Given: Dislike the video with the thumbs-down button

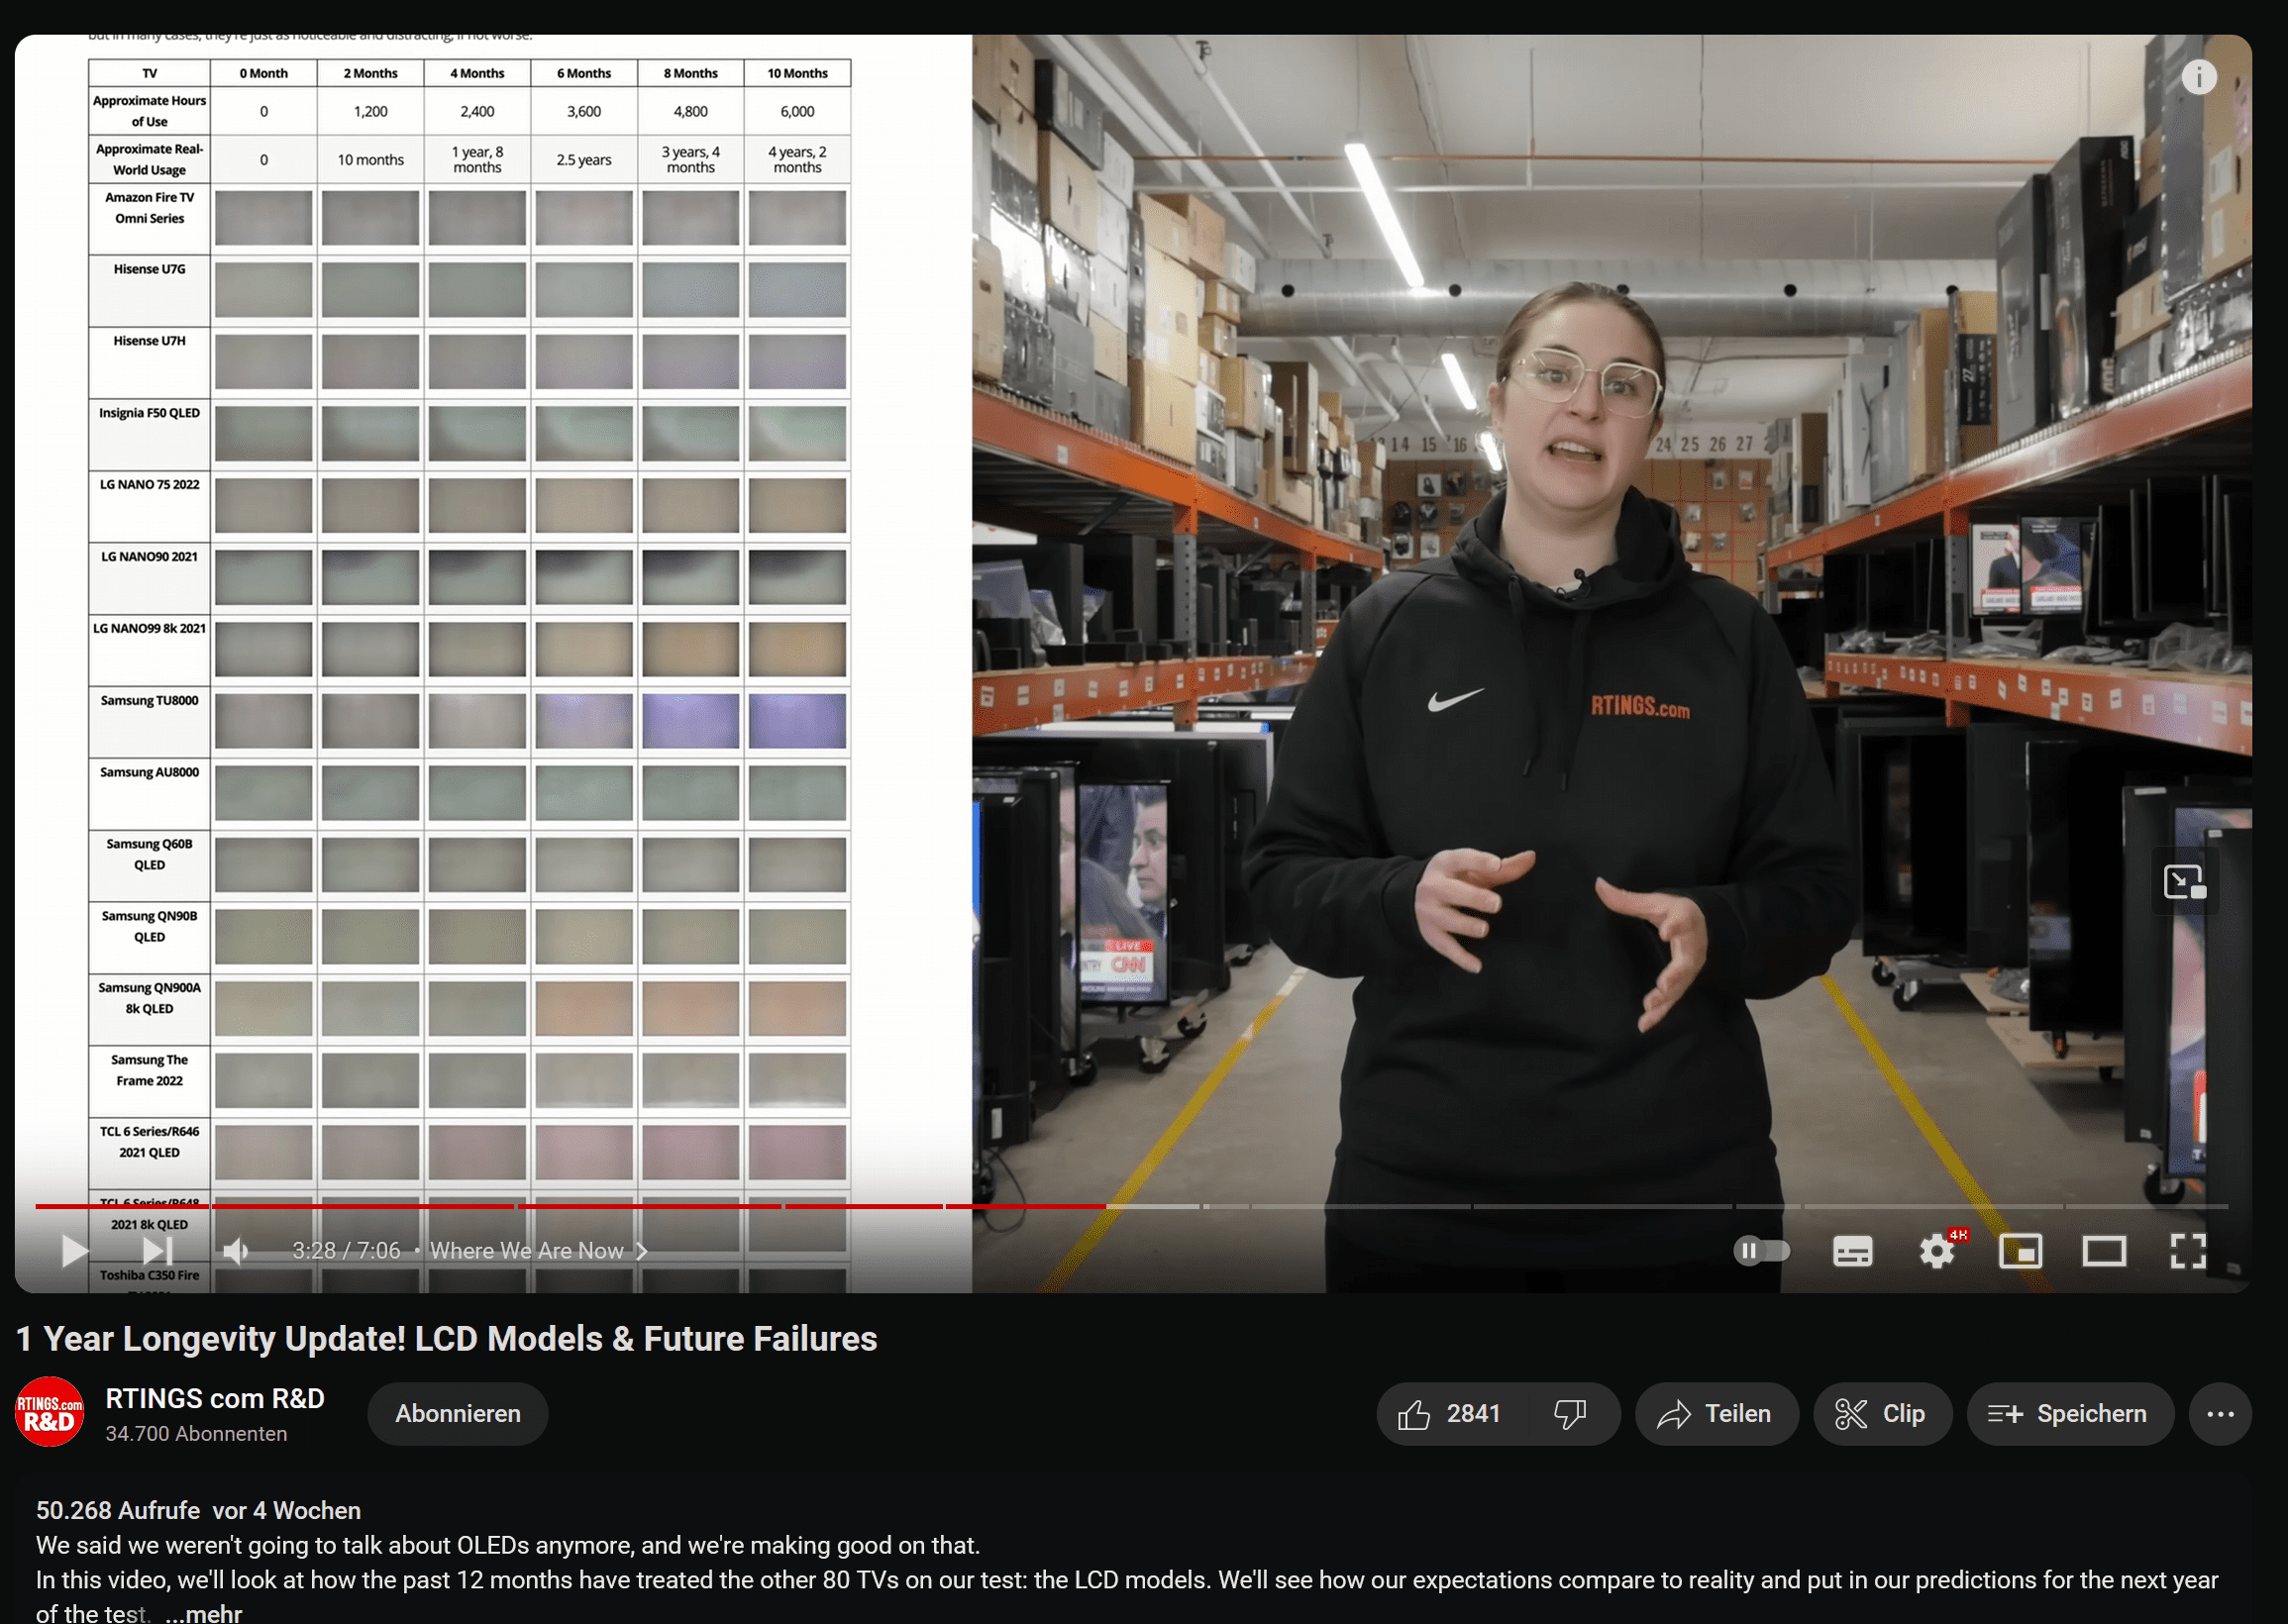Looking at the screenshot, I should point(1571,1413).
